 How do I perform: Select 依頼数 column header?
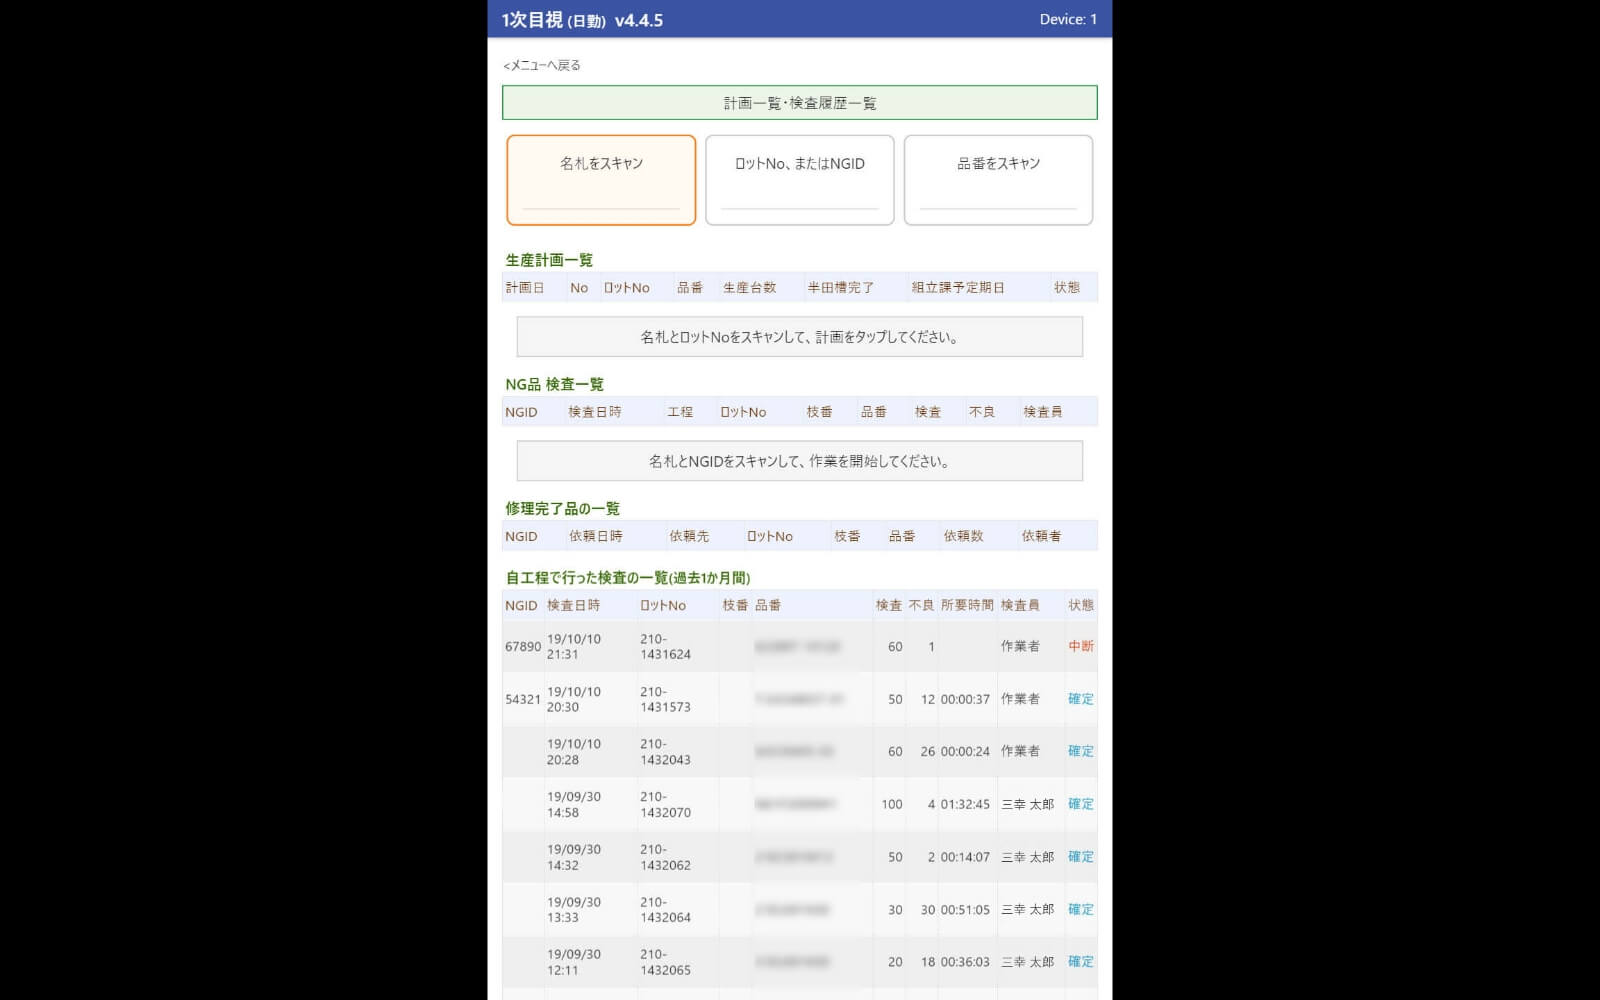point(963,536)
